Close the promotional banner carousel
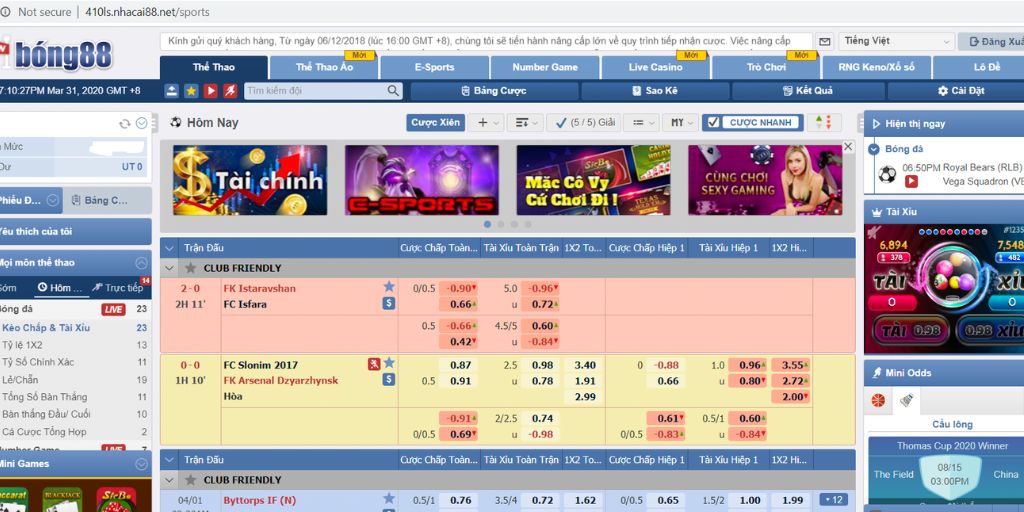This screenshot has height=512, width=1024. pos(848,147)
